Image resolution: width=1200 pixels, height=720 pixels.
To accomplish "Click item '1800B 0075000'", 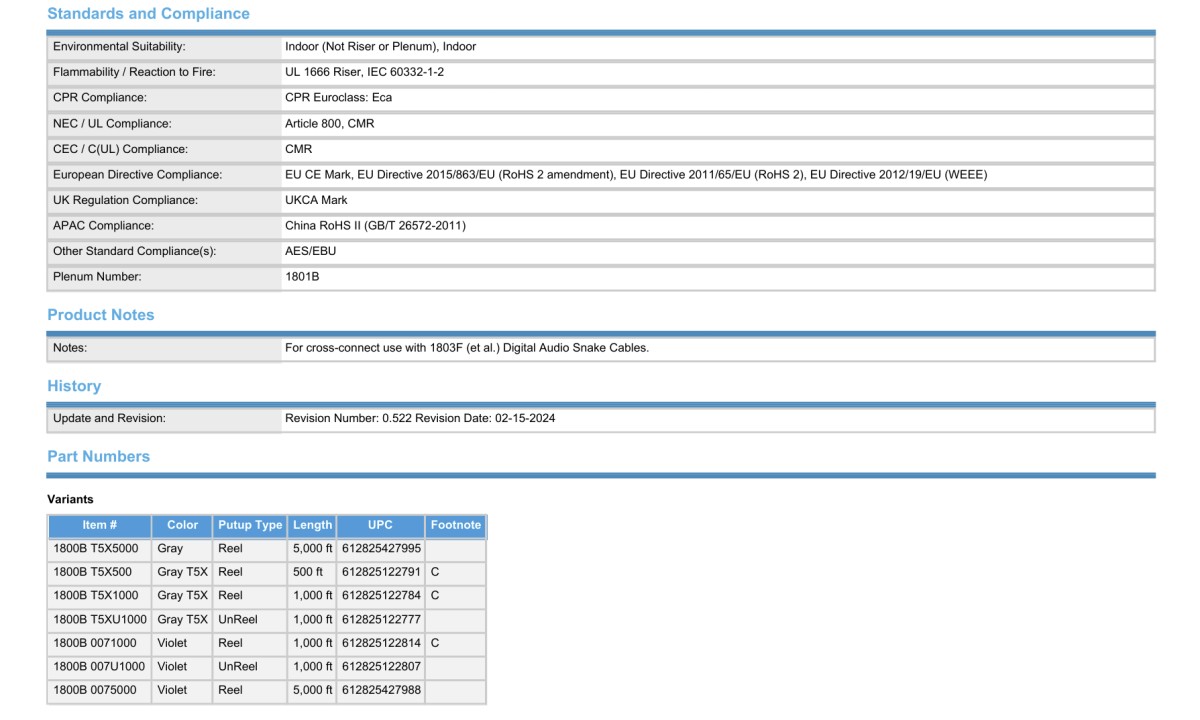I will pos(95,690).
